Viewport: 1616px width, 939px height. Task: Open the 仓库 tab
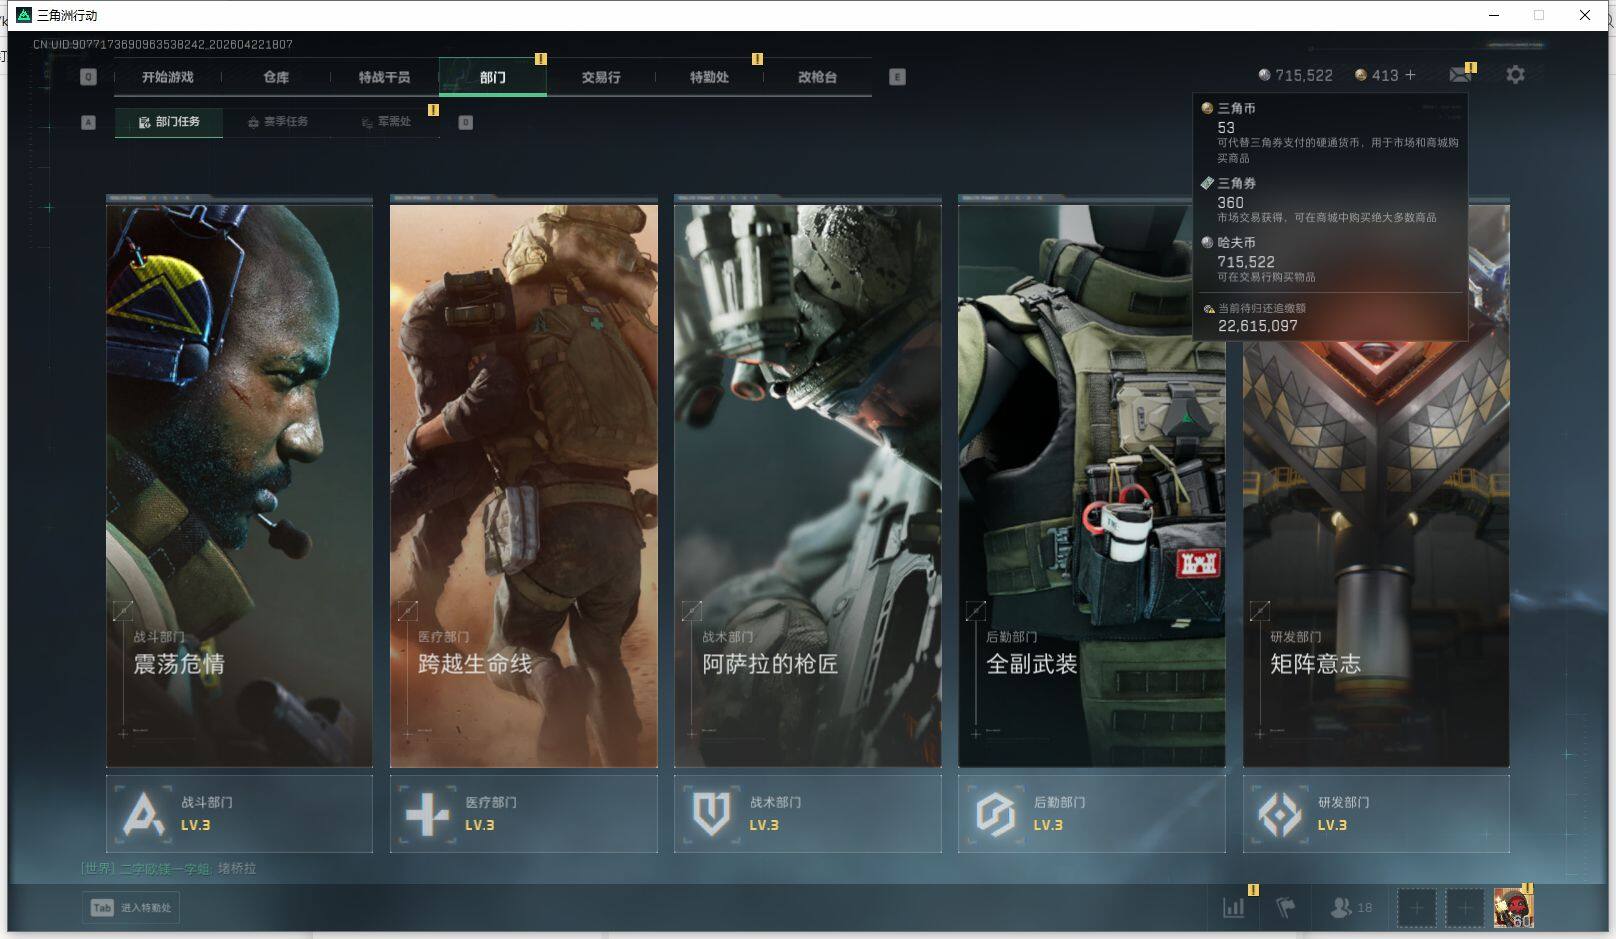276,77
